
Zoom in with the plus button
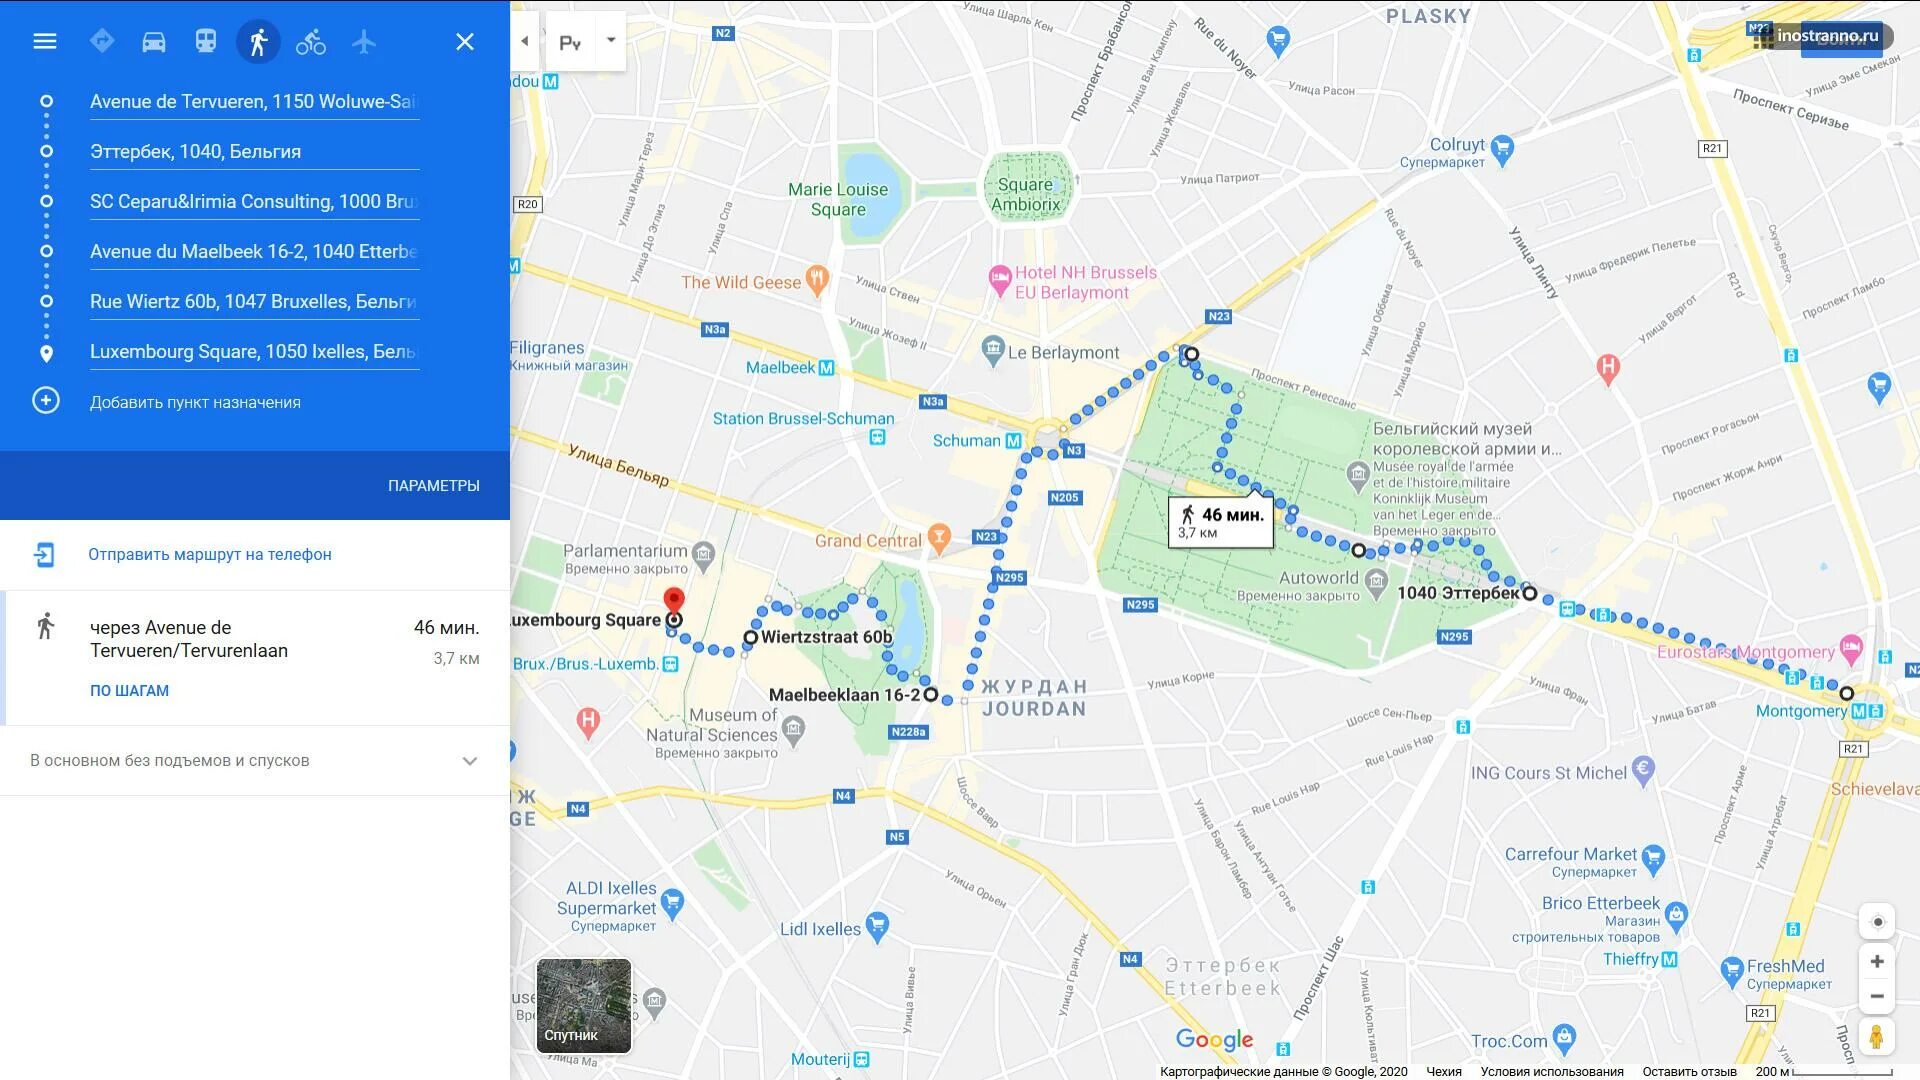tap(1877, 961)
